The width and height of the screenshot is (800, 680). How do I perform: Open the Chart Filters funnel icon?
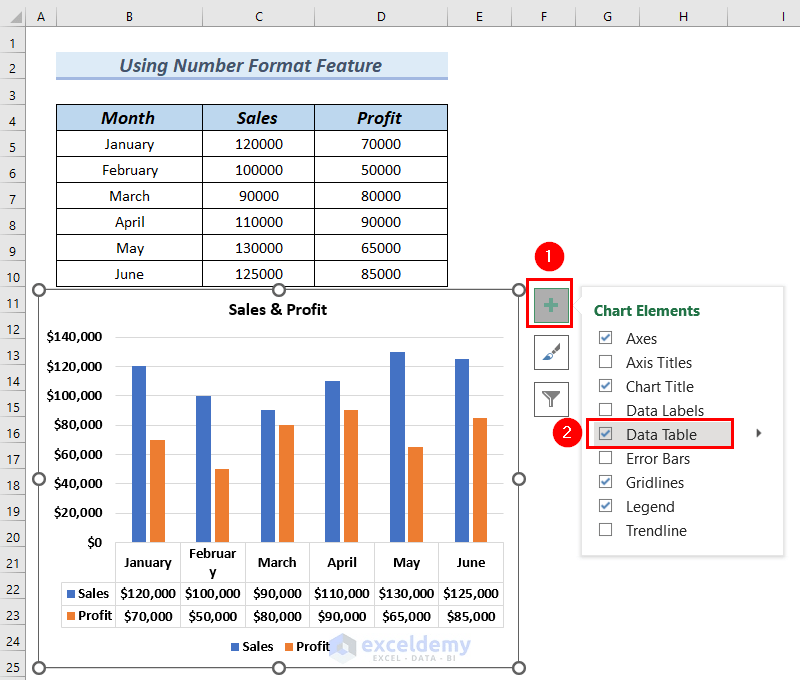(x=550, y=399)
